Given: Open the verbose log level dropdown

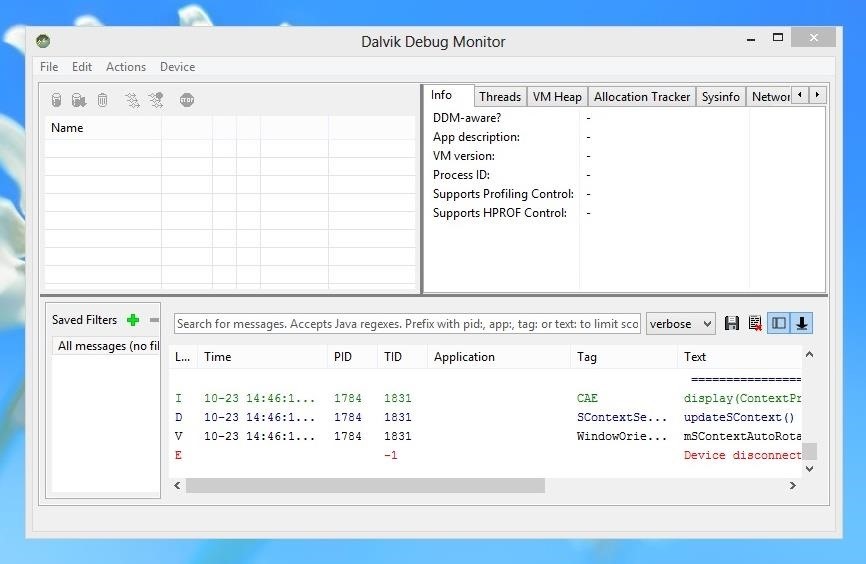Looking at the screenshot, I should pos(680,324).
